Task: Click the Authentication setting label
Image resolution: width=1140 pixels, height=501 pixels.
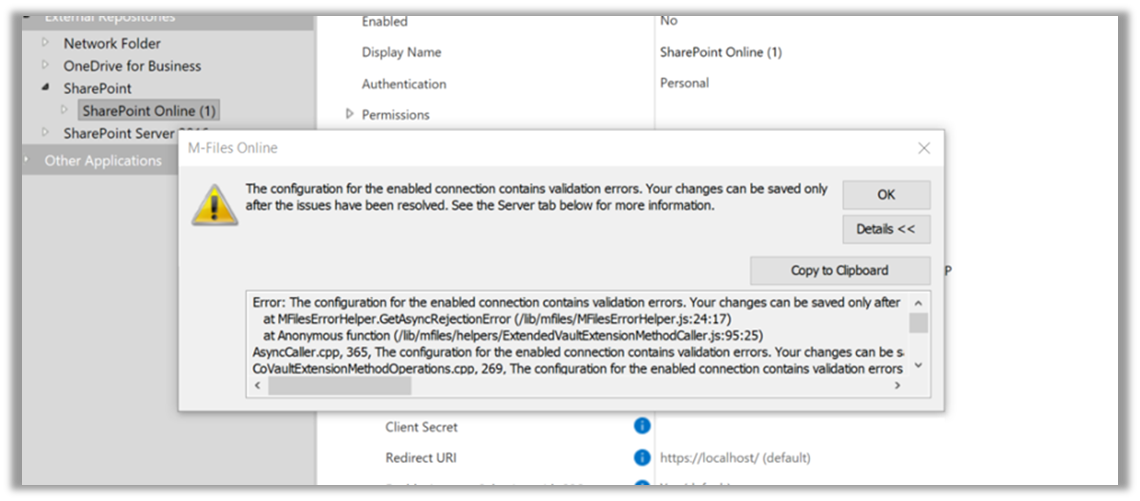Action: point(404,84)
